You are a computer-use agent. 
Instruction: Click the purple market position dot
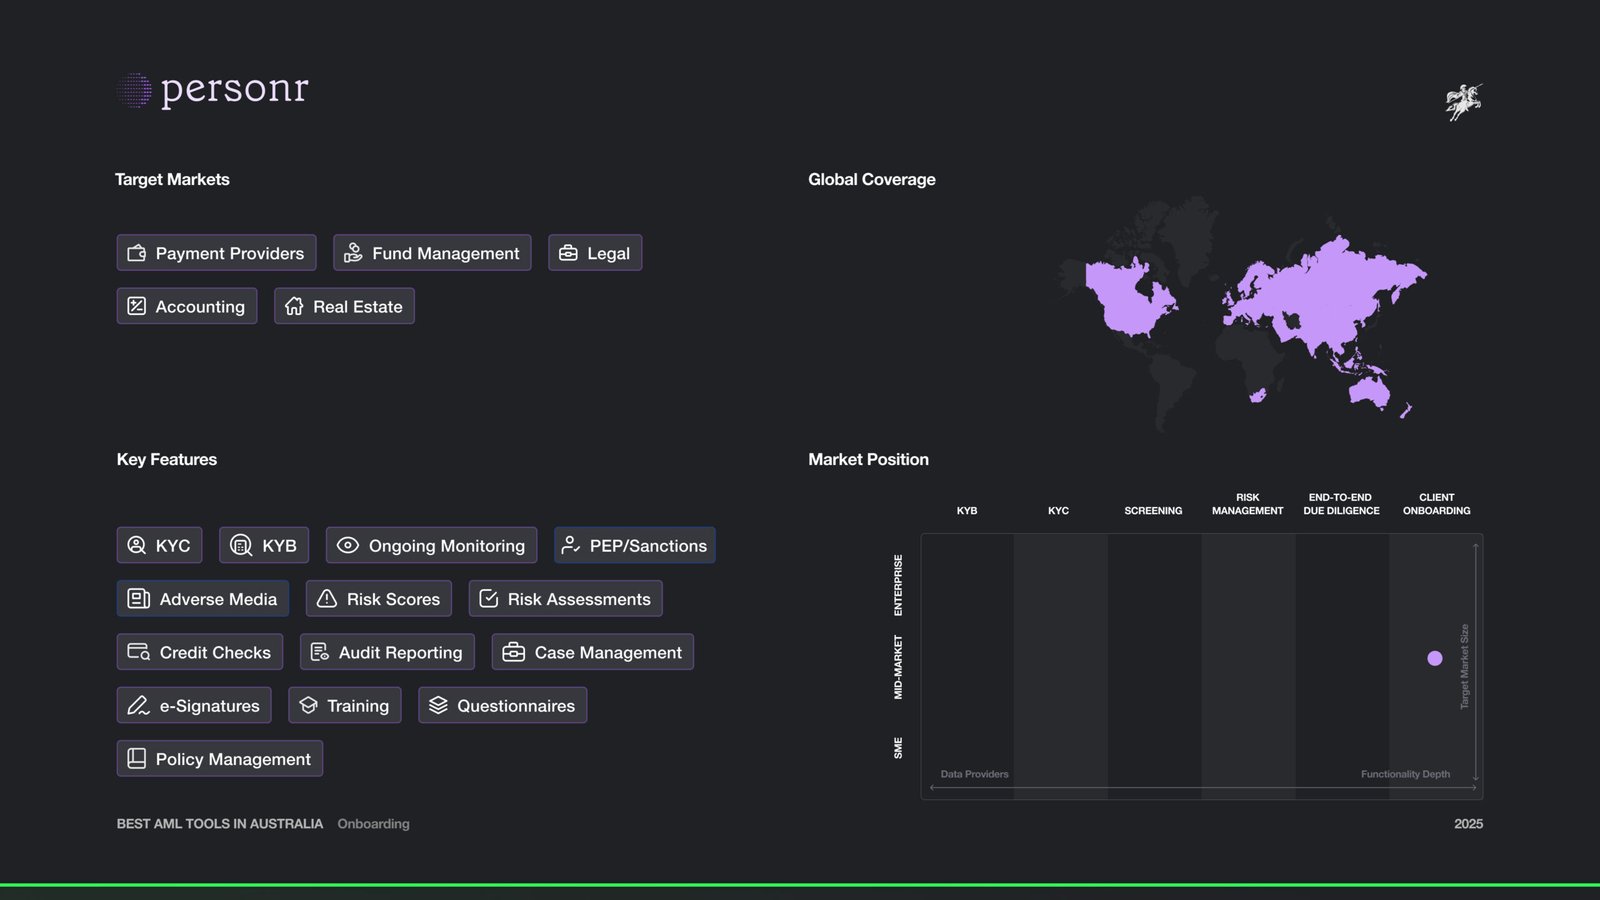(x=1435, y=658)
